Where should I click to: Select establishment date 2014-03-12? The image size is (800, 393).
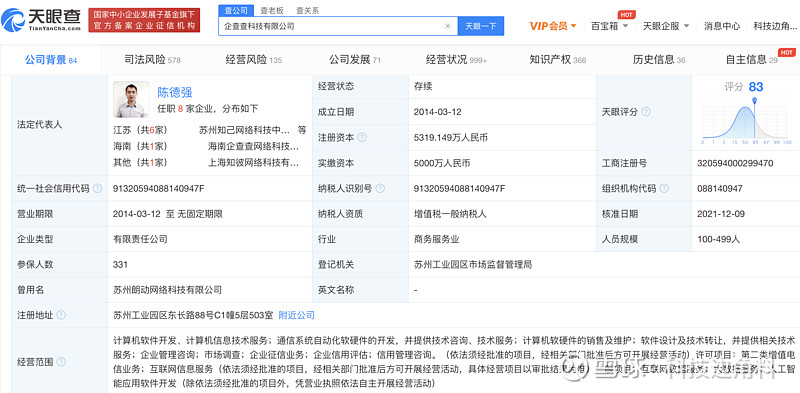[437, 112]
